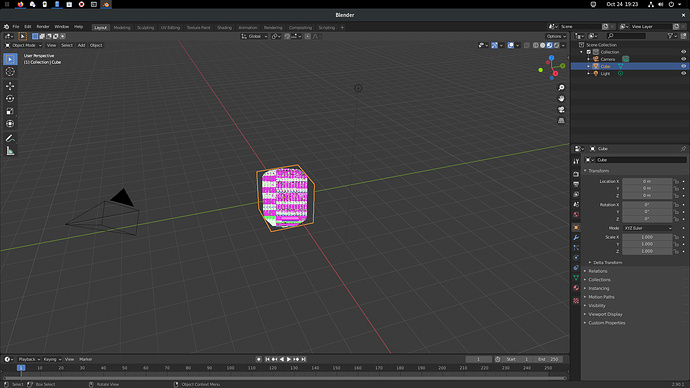Select the Scale tool

click(x=10, y=111)
